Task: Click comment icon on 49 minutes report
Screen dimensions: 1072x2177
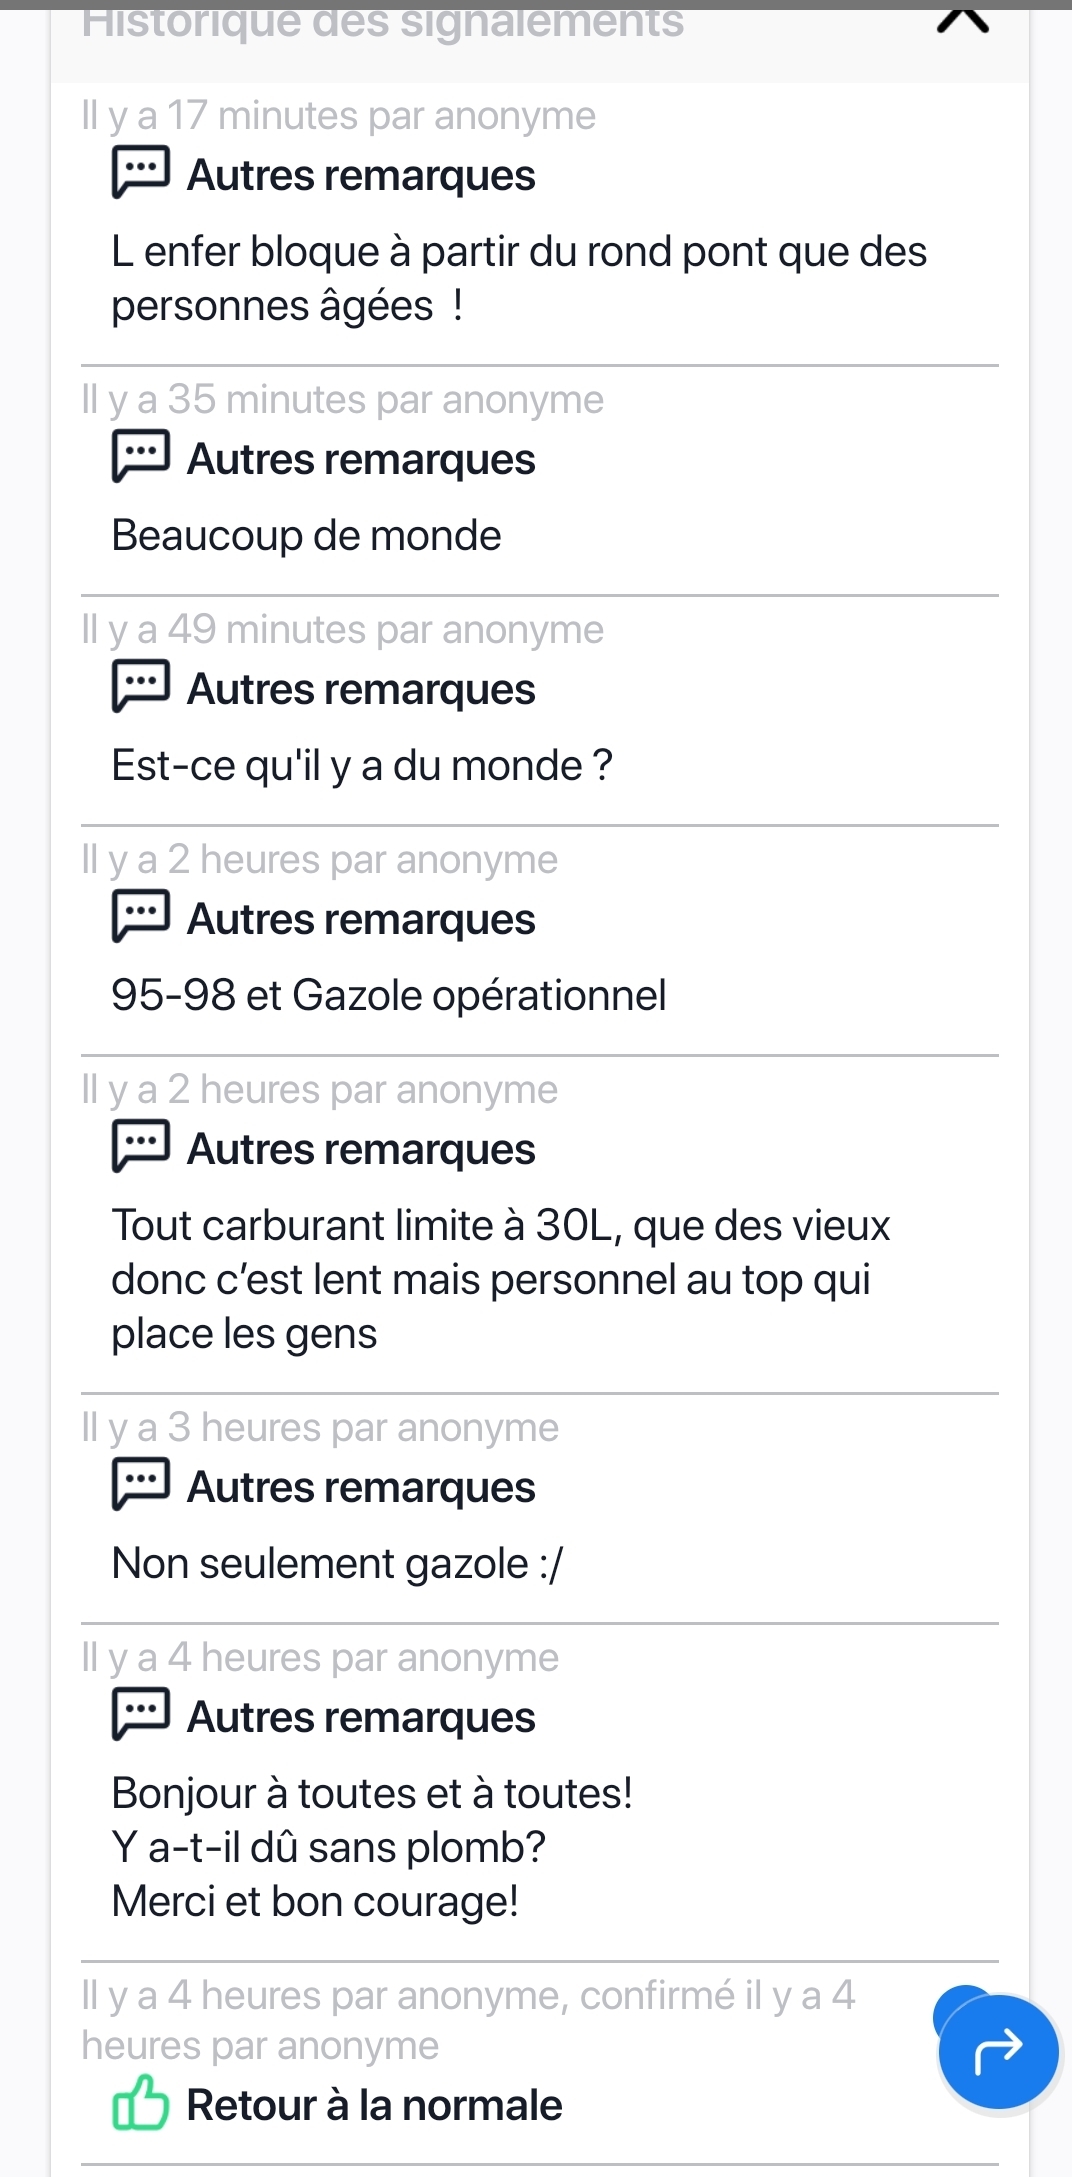Action: pyautogui.click(x=140, y=686)
